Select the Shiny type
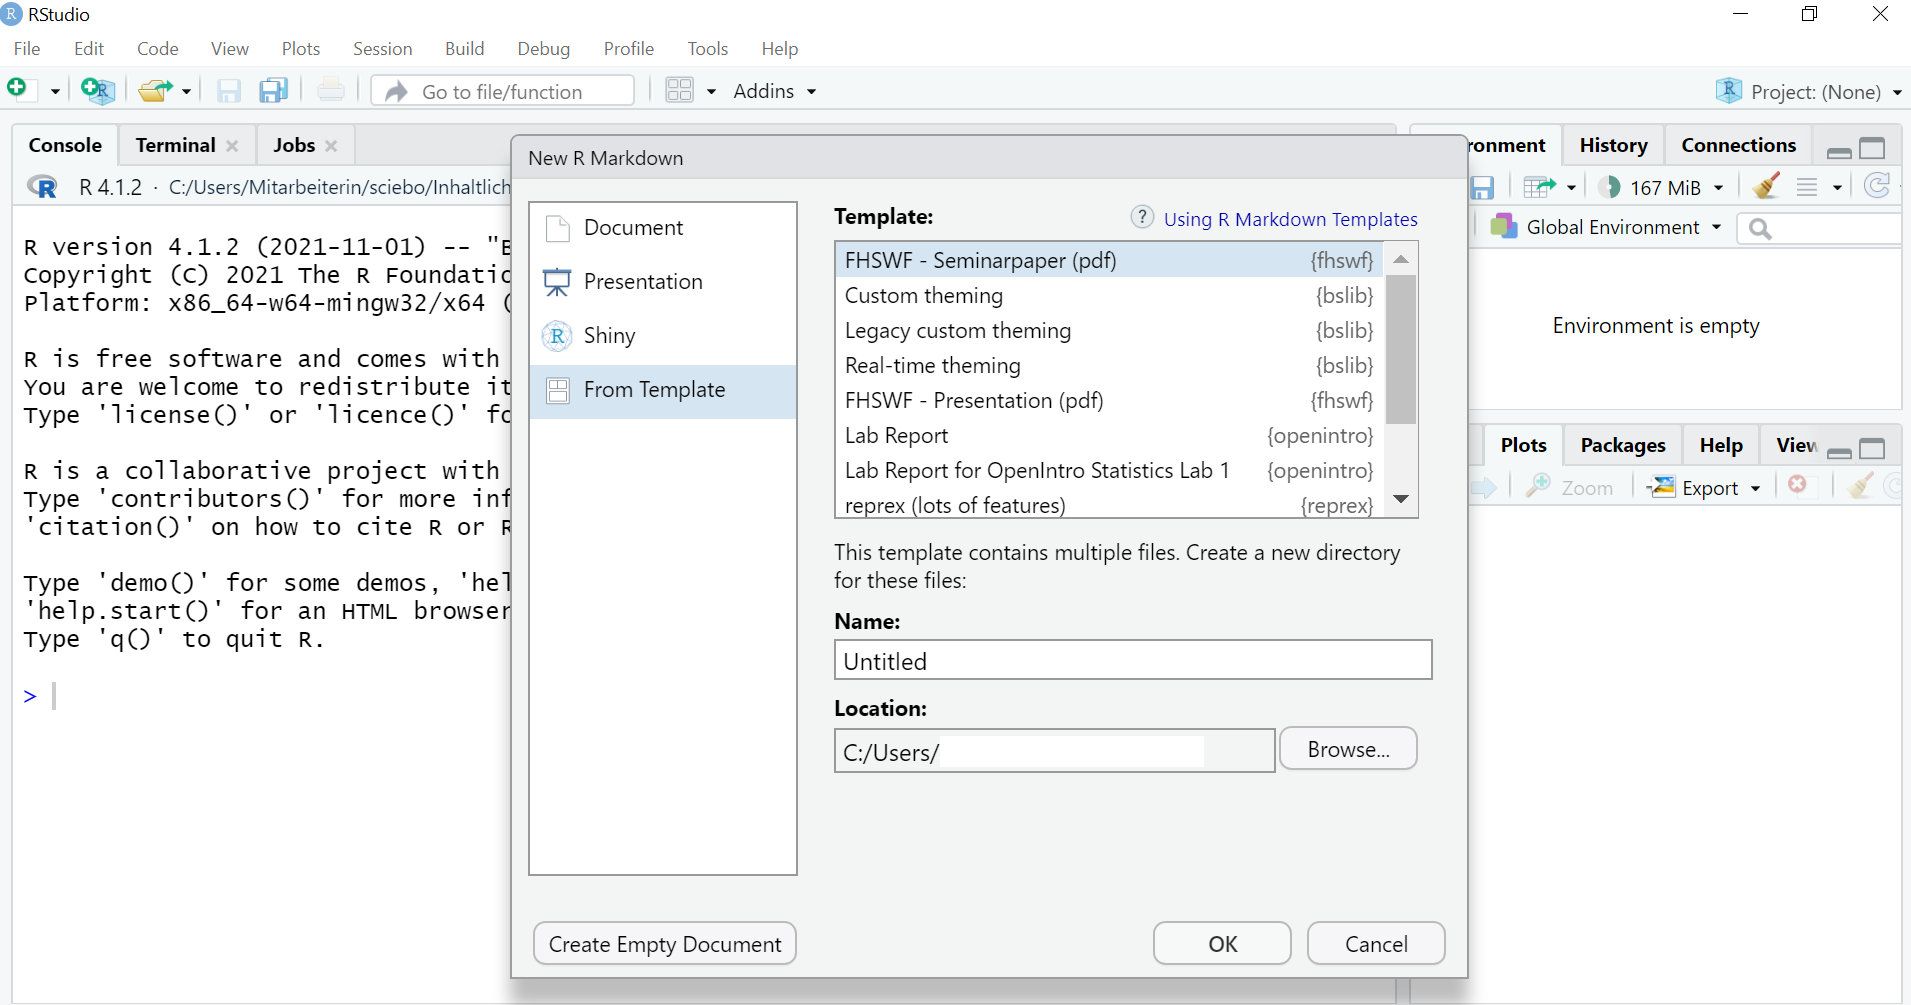Screen dimensions: 1911x1005 [663, 336]
